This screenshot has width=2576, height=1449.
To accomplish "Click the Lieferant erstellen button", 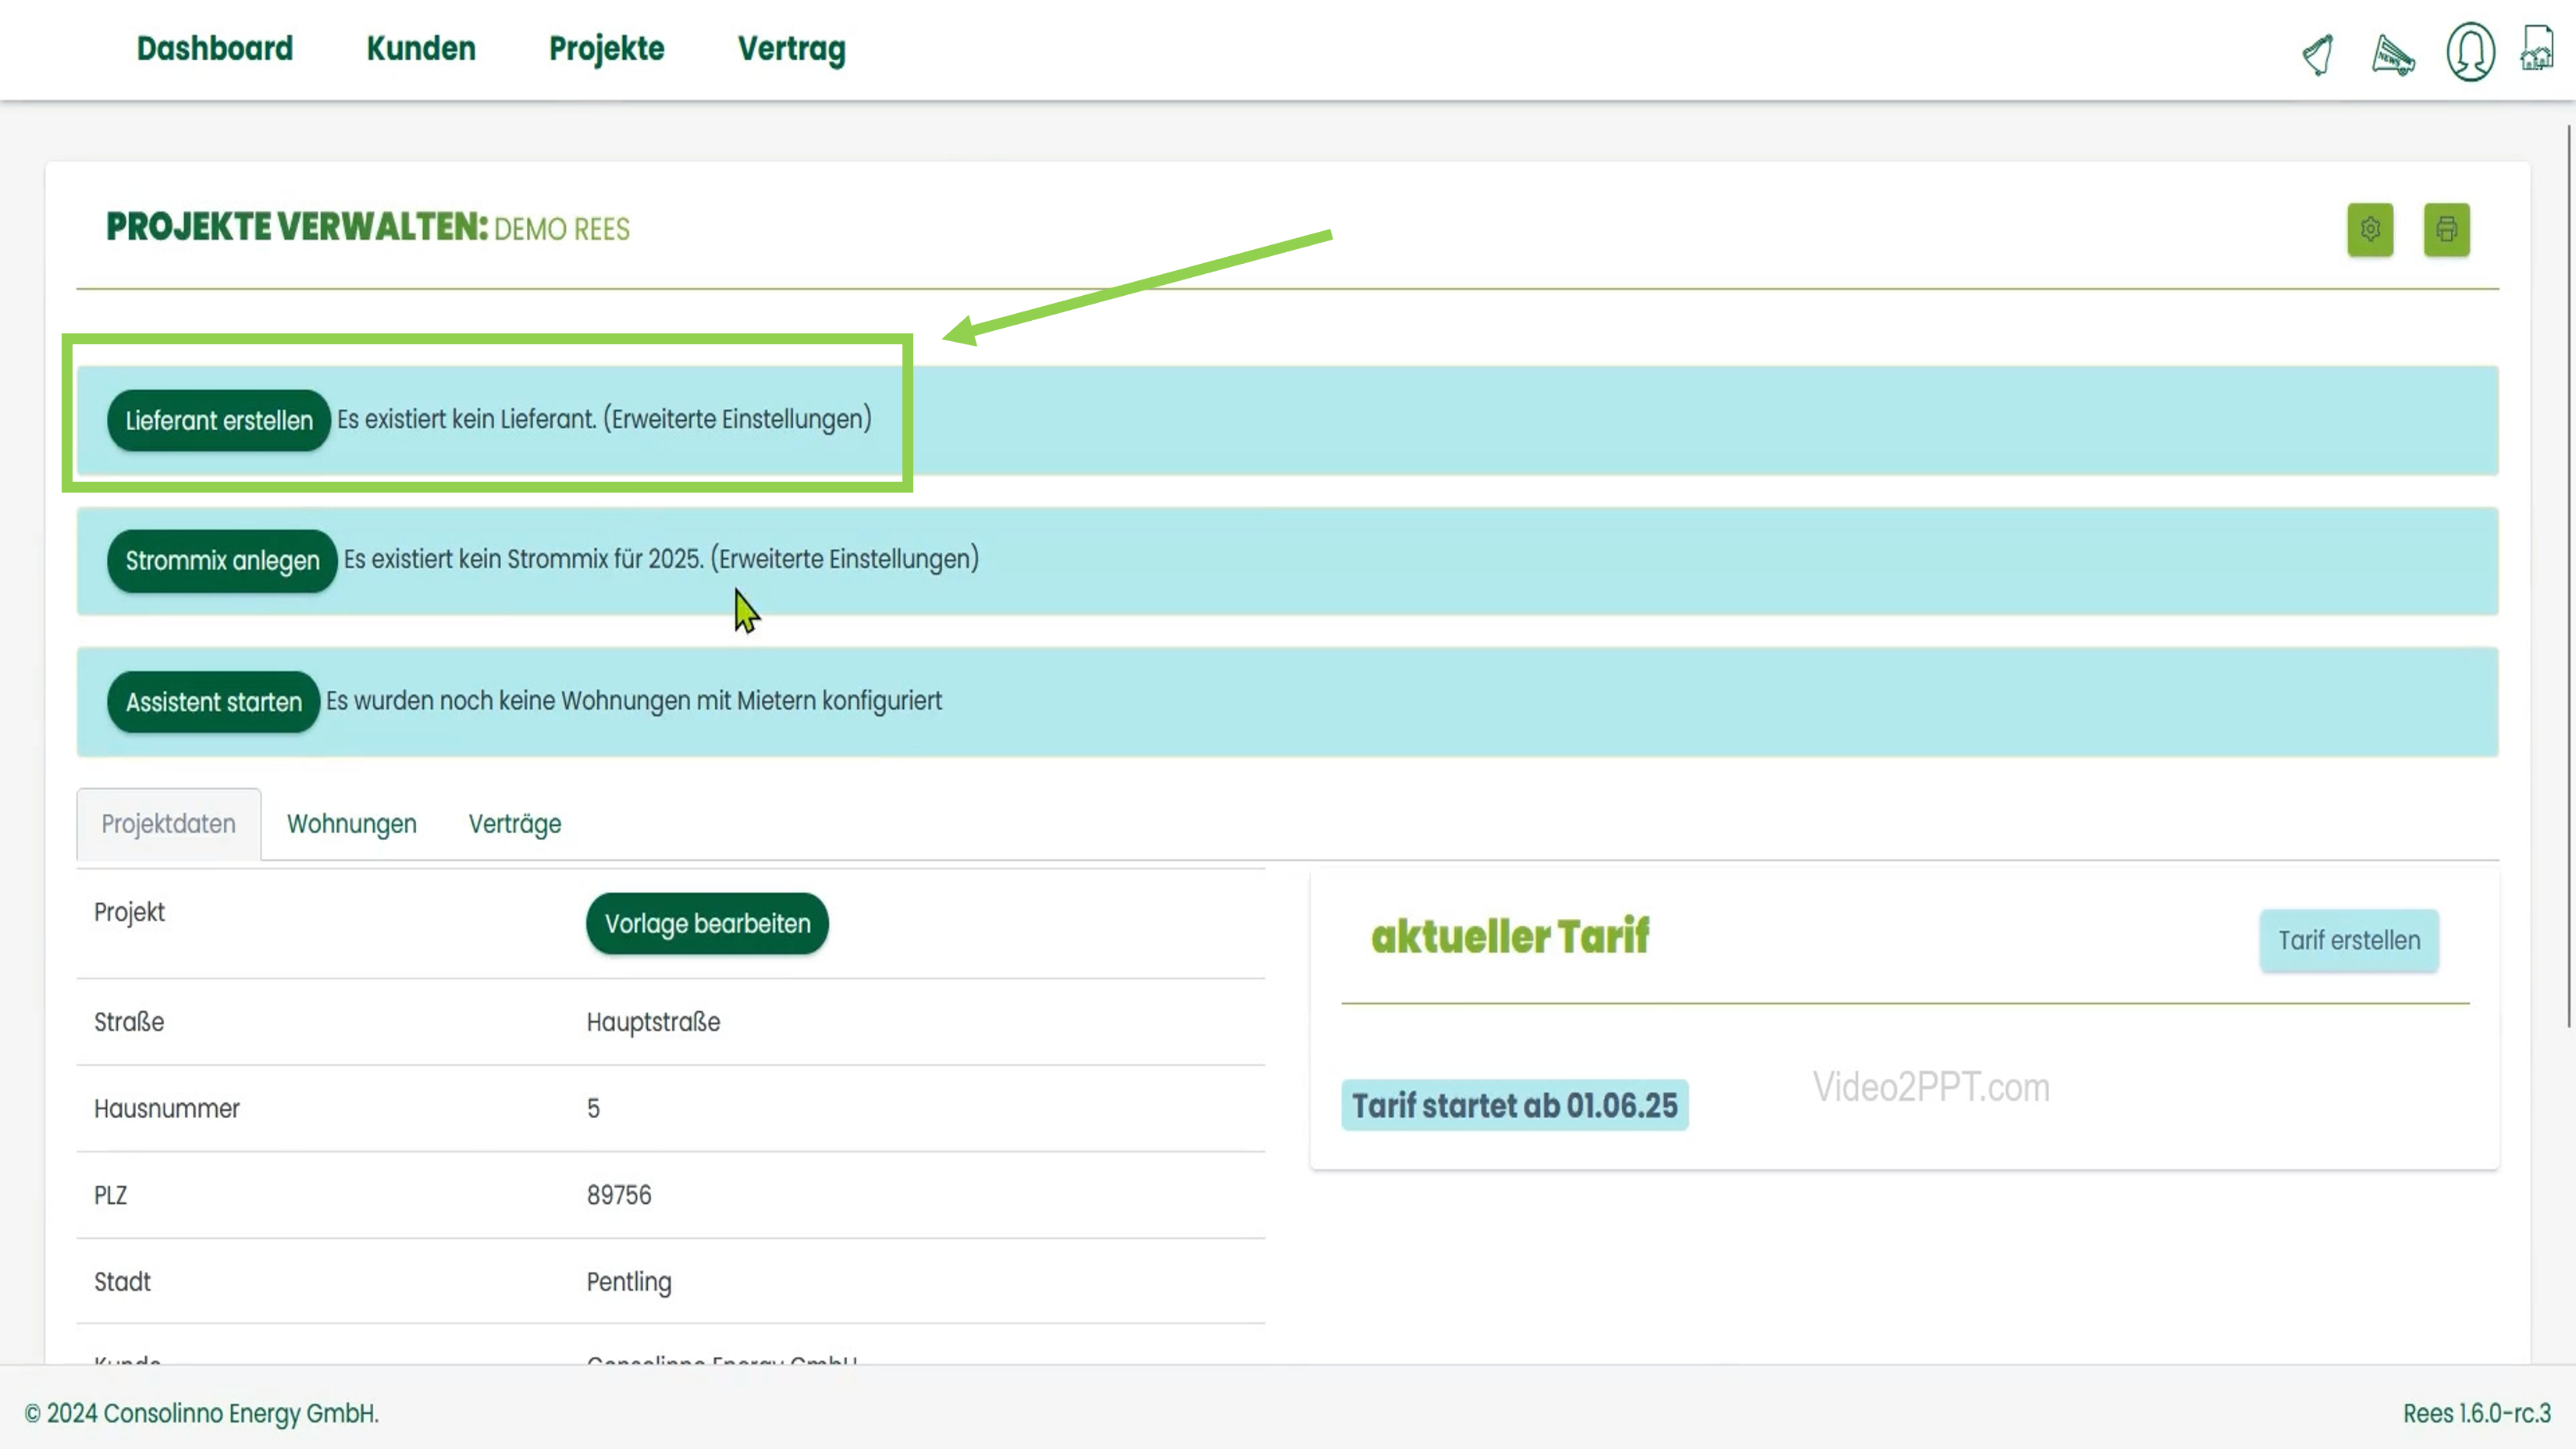I will pos(219,420).
